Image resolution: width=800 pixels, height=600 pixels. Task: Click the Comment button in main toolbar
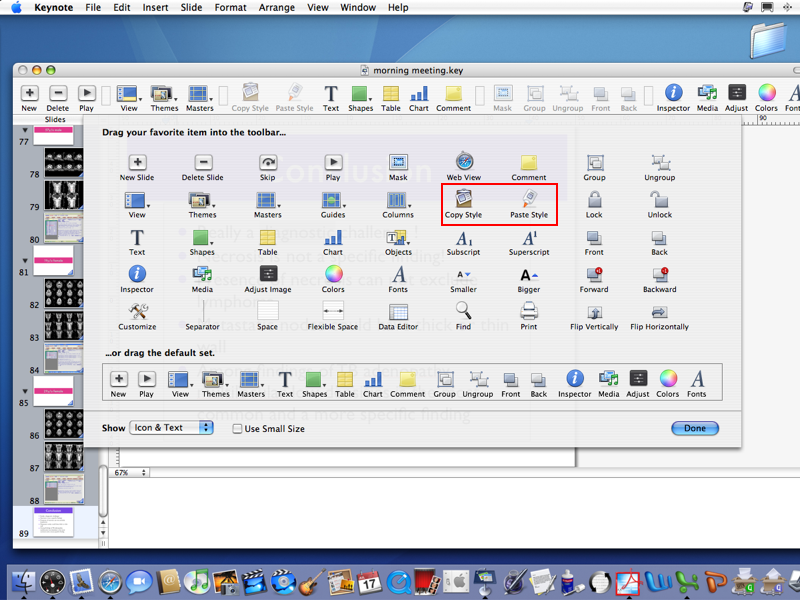point(453,98)
